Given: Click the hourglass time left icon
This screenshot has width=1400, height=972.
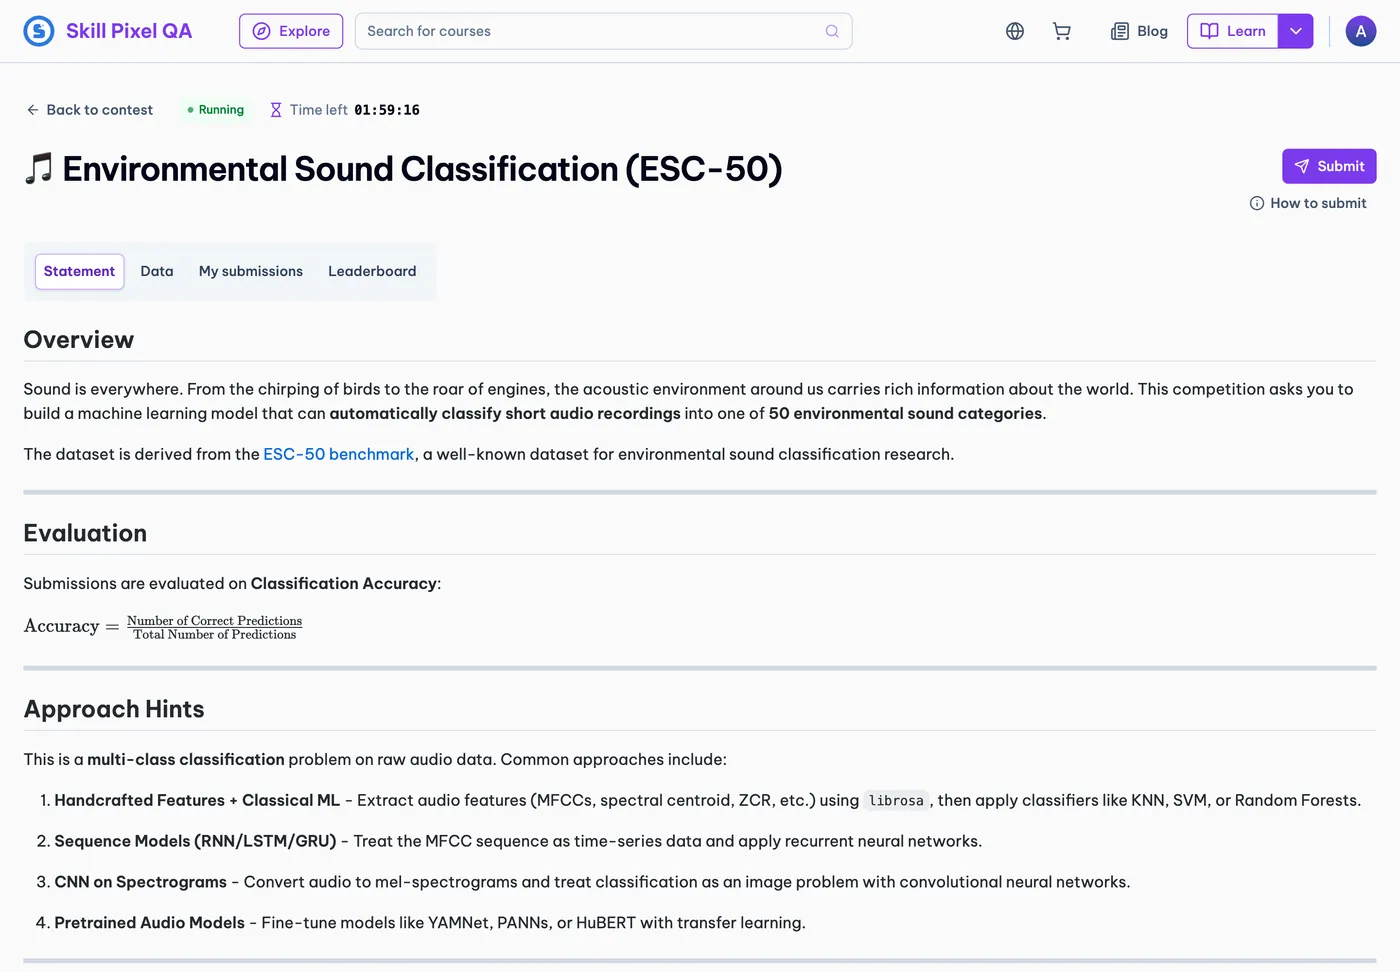Looking at the screenshot, I should point(276,110).
